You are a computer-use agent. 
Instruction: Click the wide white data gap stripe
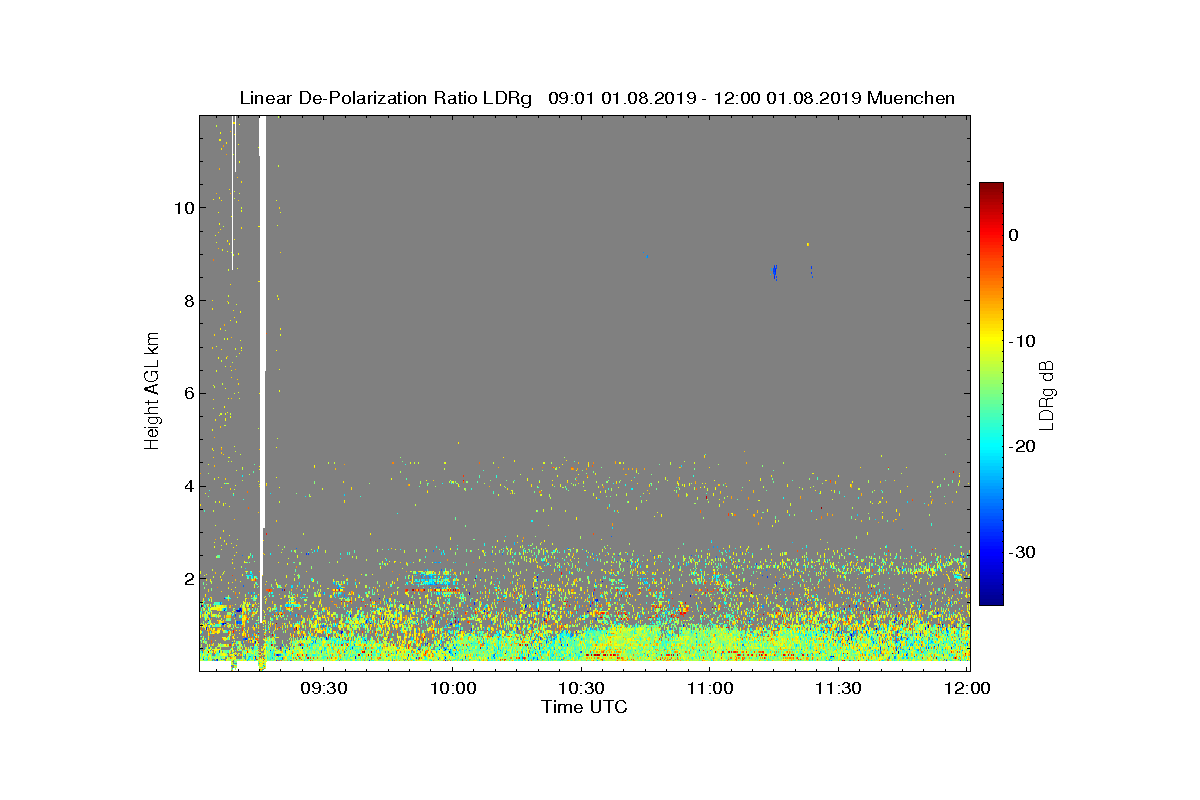click(x=263, y=368)
